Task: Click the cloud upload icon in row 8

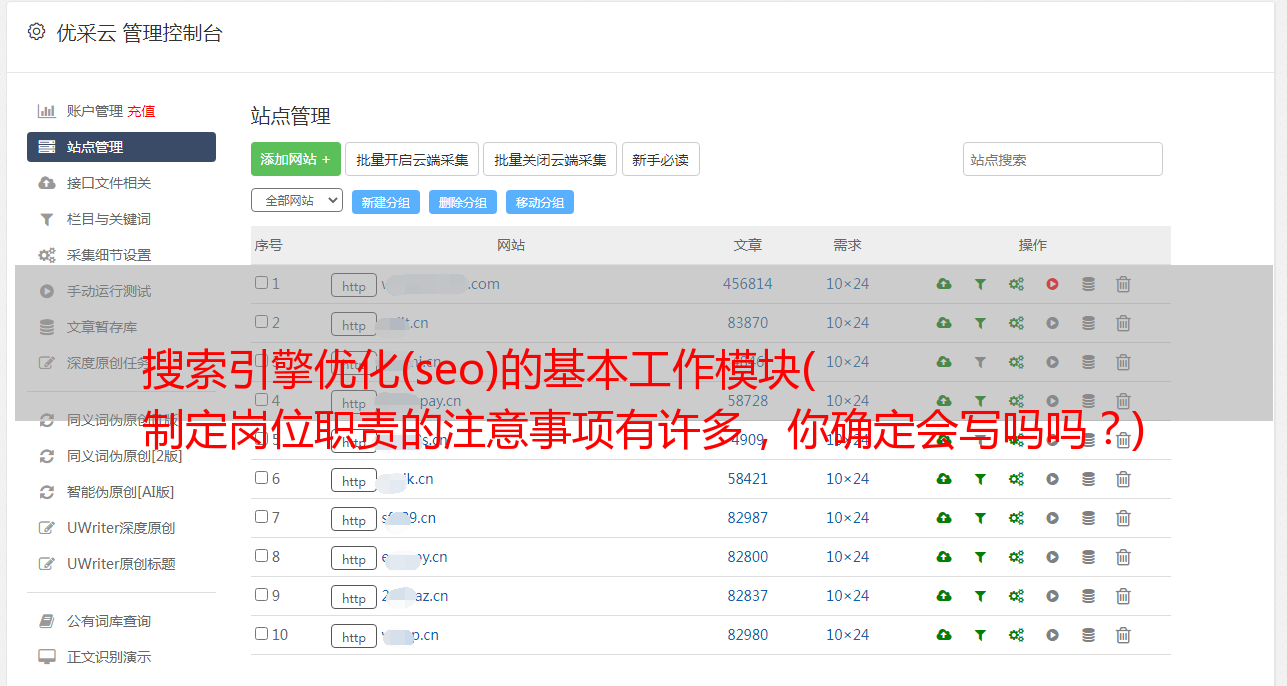Action: (x=944, y=557)
